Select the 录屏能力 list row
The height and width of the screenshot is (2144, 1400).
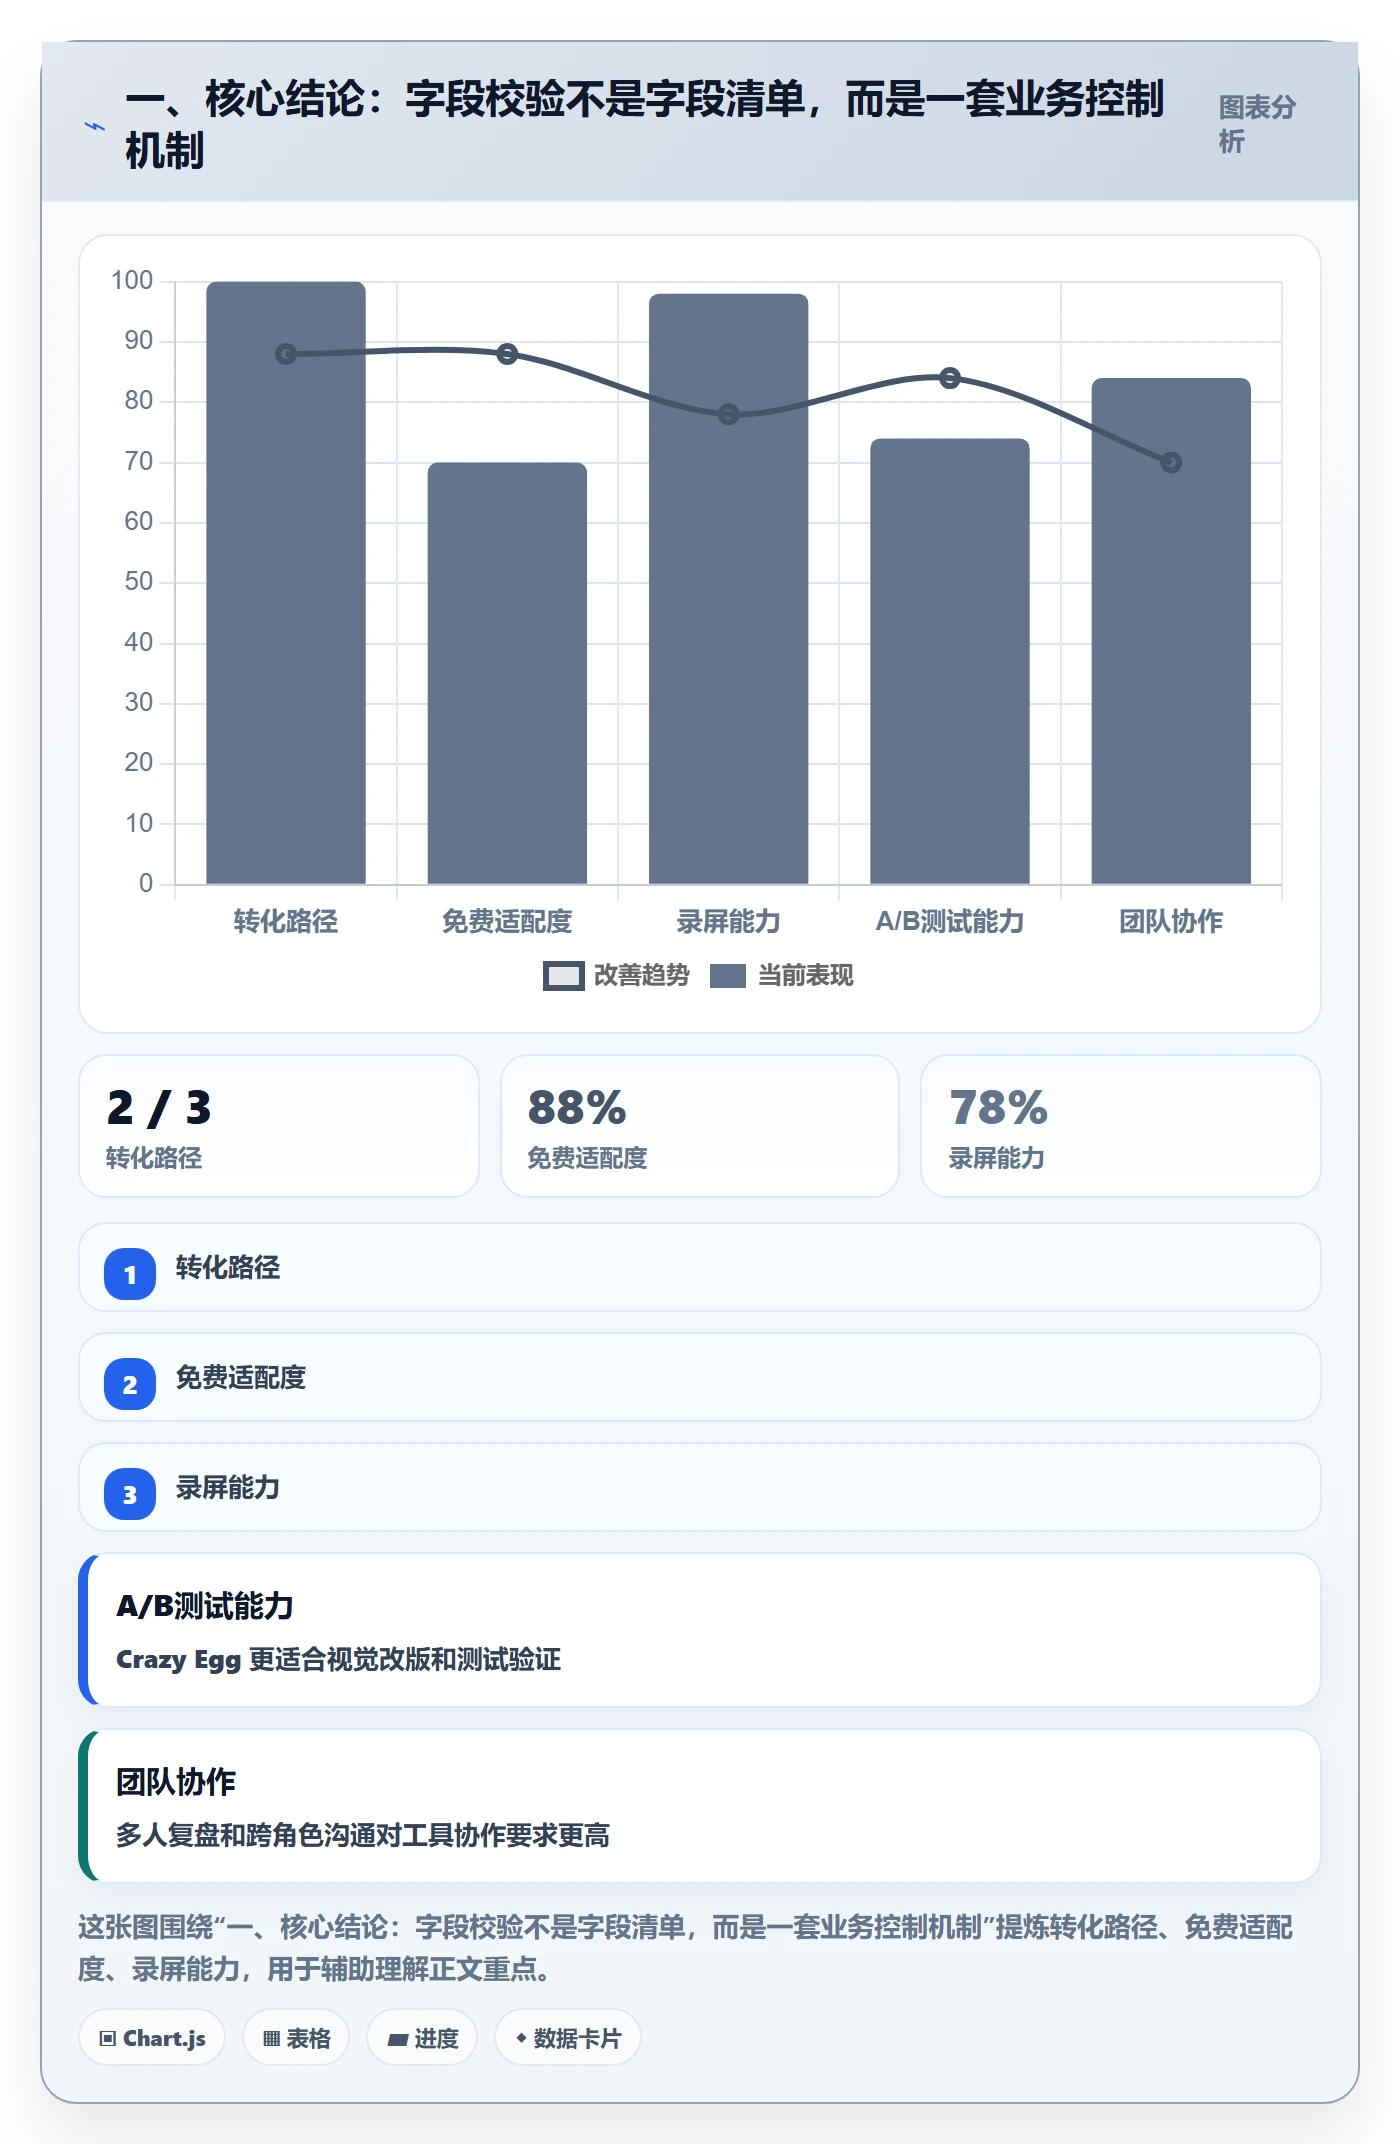click(700, 1487)
